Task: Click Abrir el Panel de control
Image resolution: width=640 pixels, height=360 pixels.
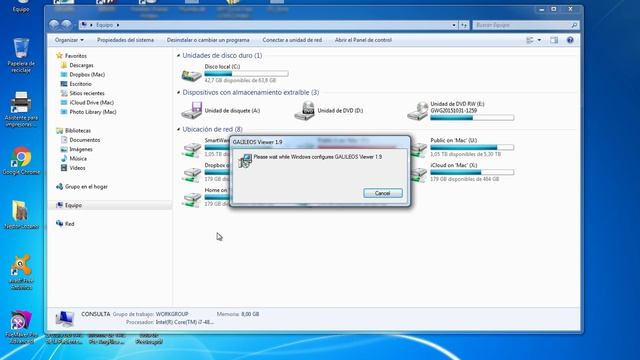Action: (363, 40)
